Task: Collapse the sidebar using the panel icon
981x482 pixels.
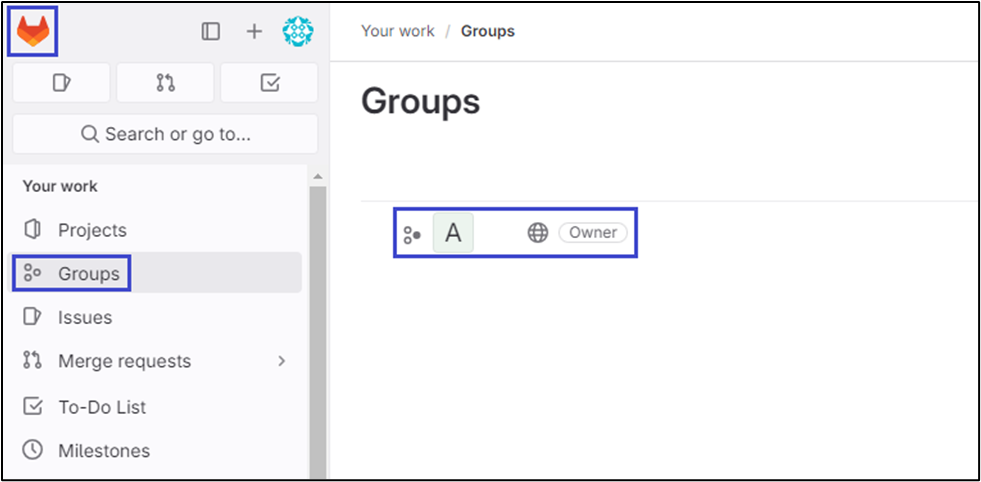Action: (x=211, y=32)
